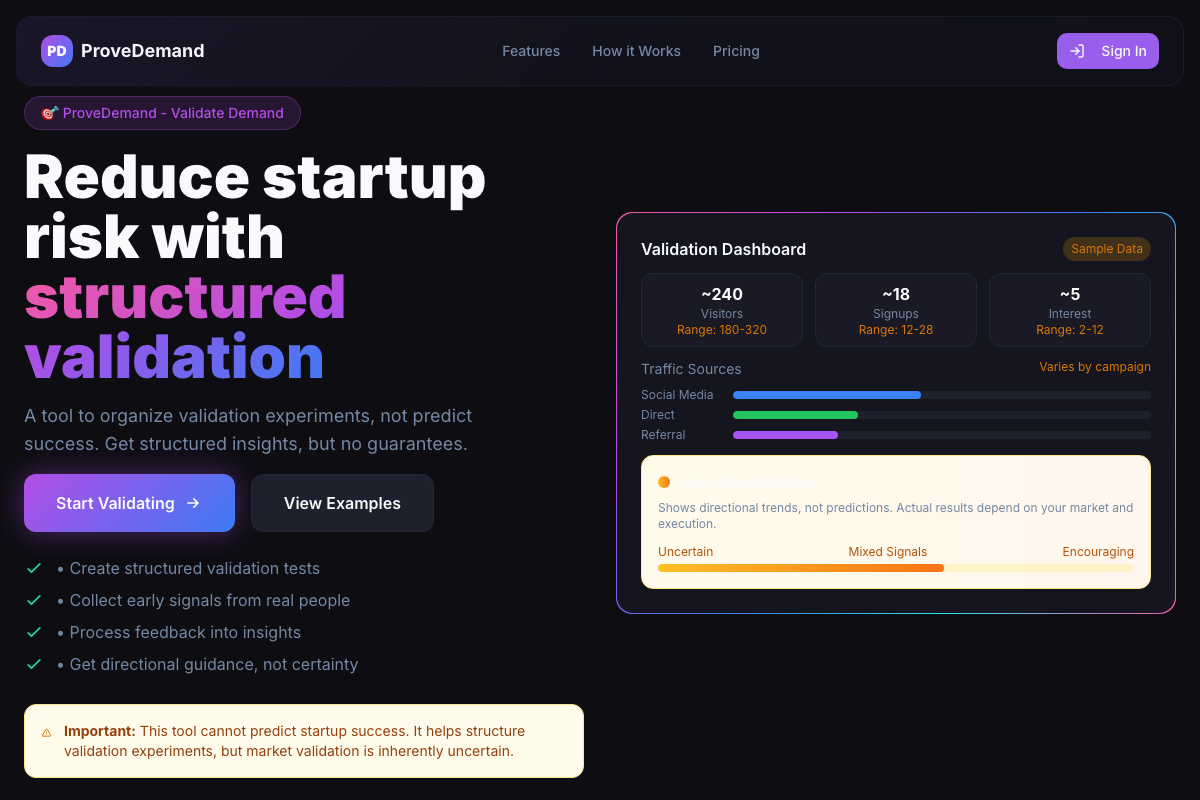1200x800 pixels.
Task: Click the sign-in arrow icon
Action: [1077, 51]
